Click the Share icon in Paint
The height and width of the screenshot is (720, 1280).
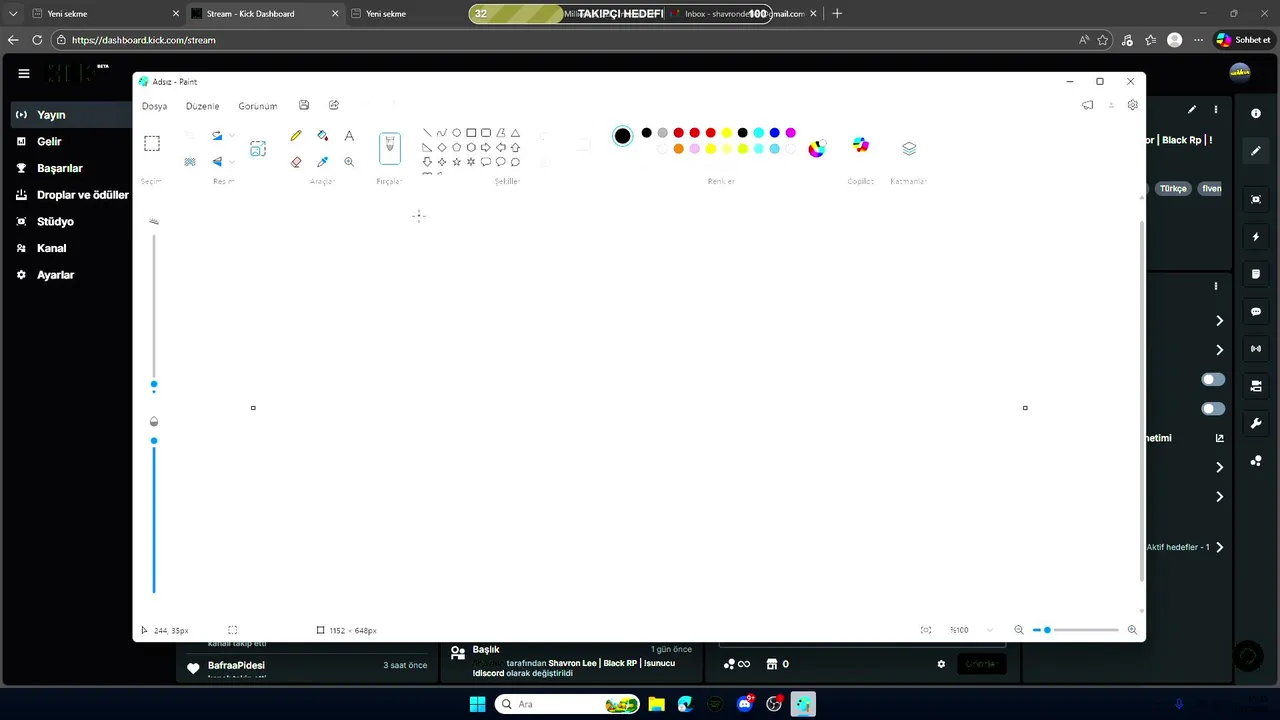coord(334,105)
